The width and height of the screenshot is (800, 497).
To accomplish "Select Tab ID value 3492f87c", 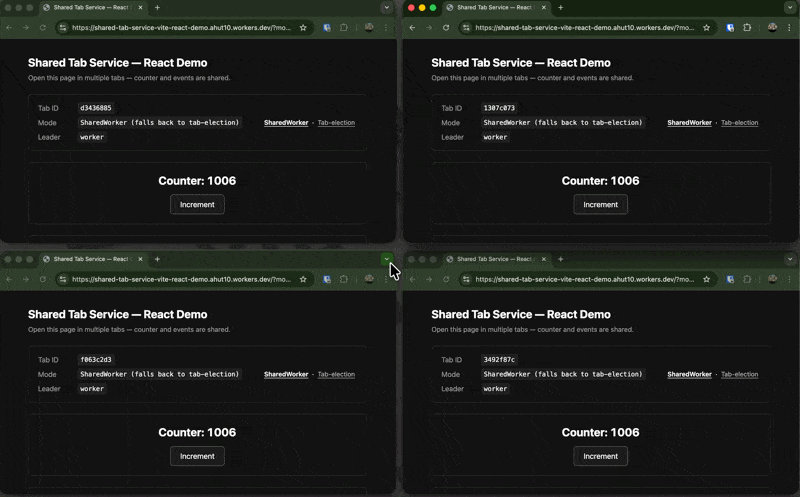I will coord(499,360).
